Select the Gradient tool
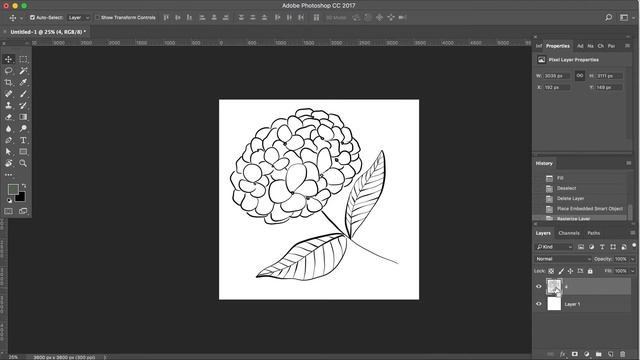Image resolution: width=640 pixels, height=360 pixels. (23, 117)
